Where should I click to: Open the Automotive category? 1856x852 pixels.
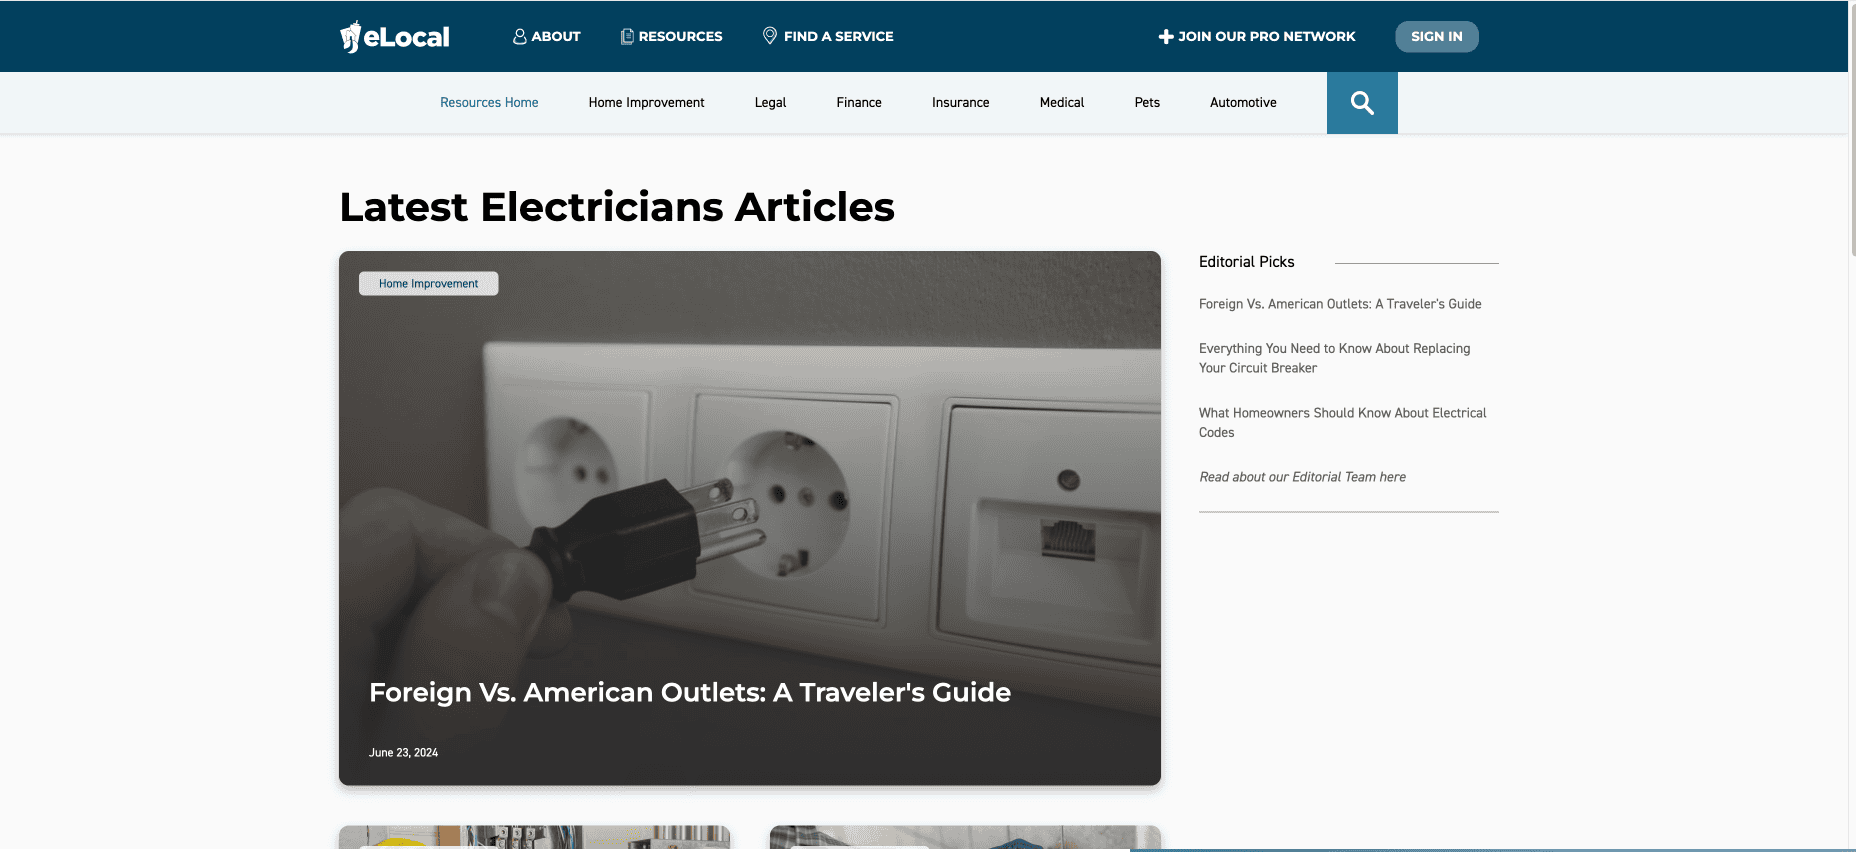pyautogui.click(x=1243, y=103)
